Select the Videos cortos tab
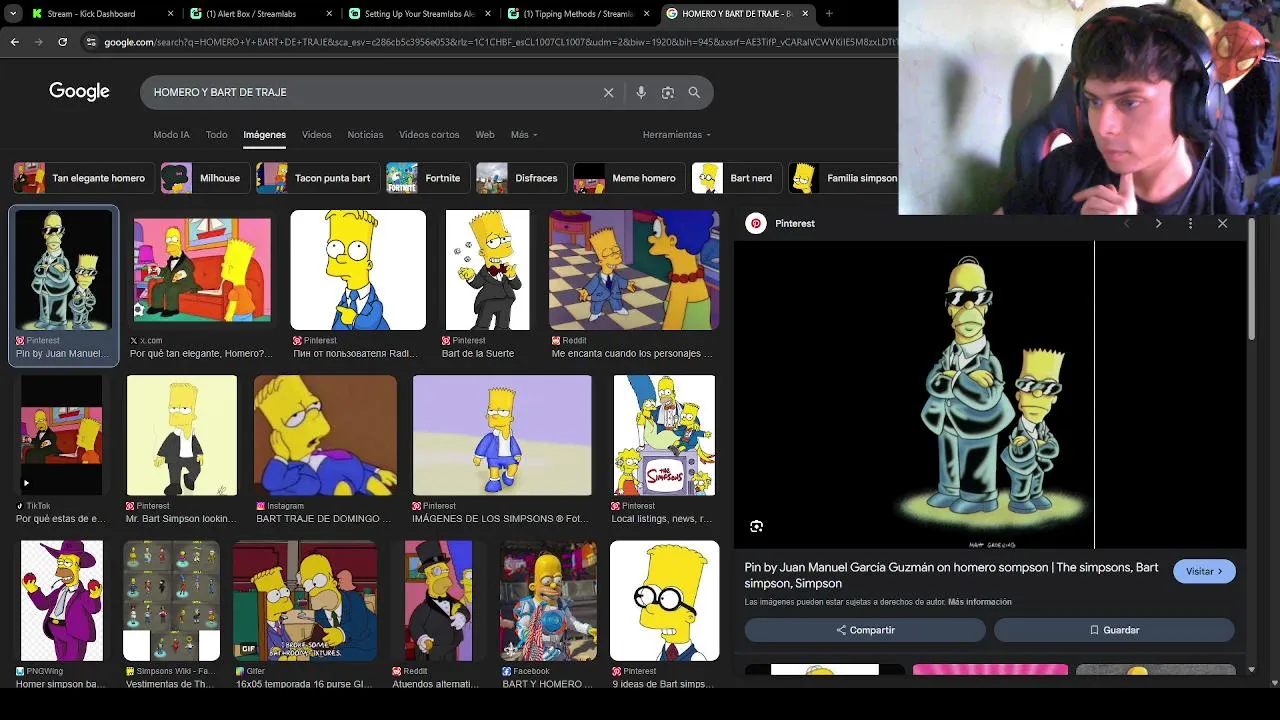This screenshot has width=1280, height=720. [429, 135]
